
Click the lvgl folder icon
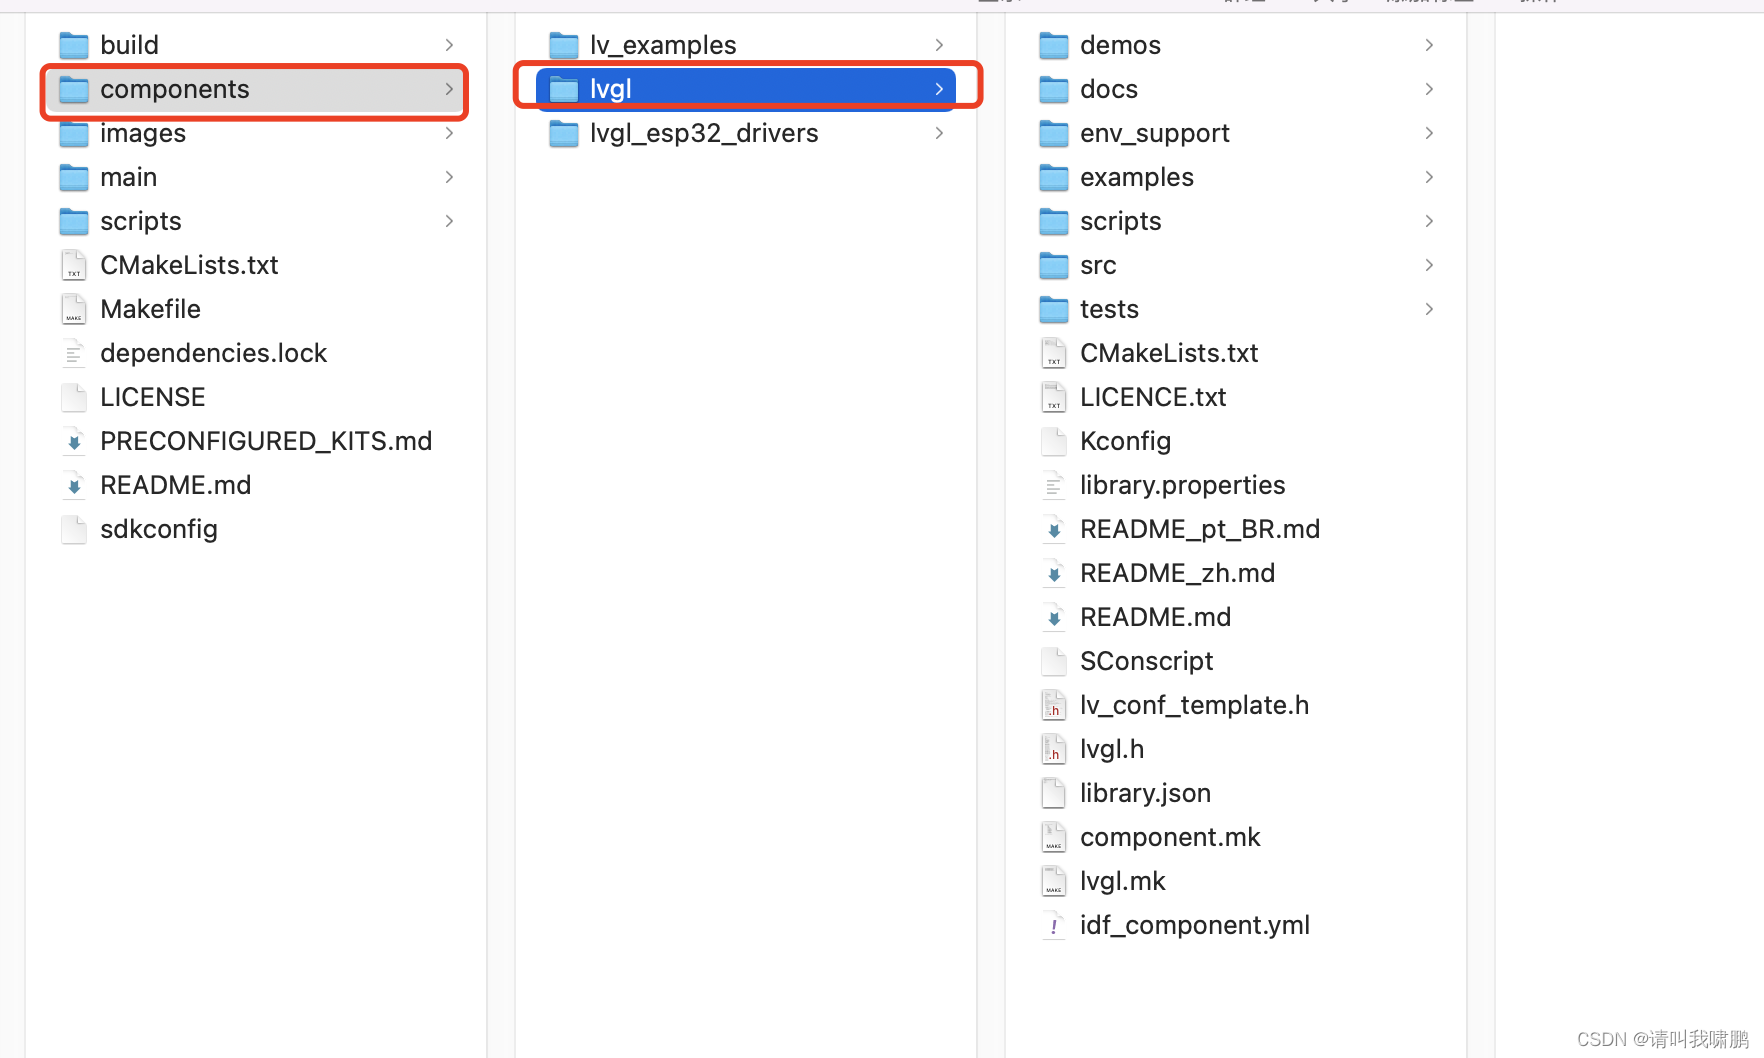pyautogui.click(x=564, y=89)
